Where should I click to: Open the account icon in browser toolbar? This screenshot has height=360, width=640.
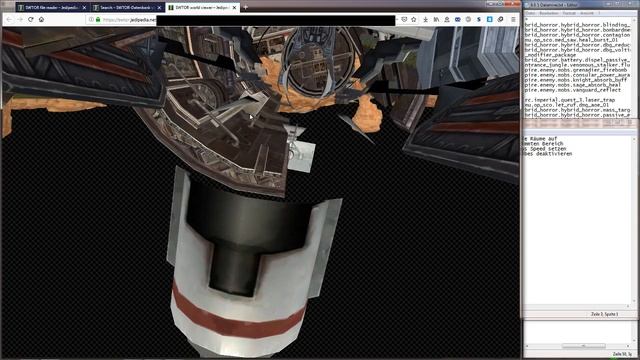click(x=447, y=19)
